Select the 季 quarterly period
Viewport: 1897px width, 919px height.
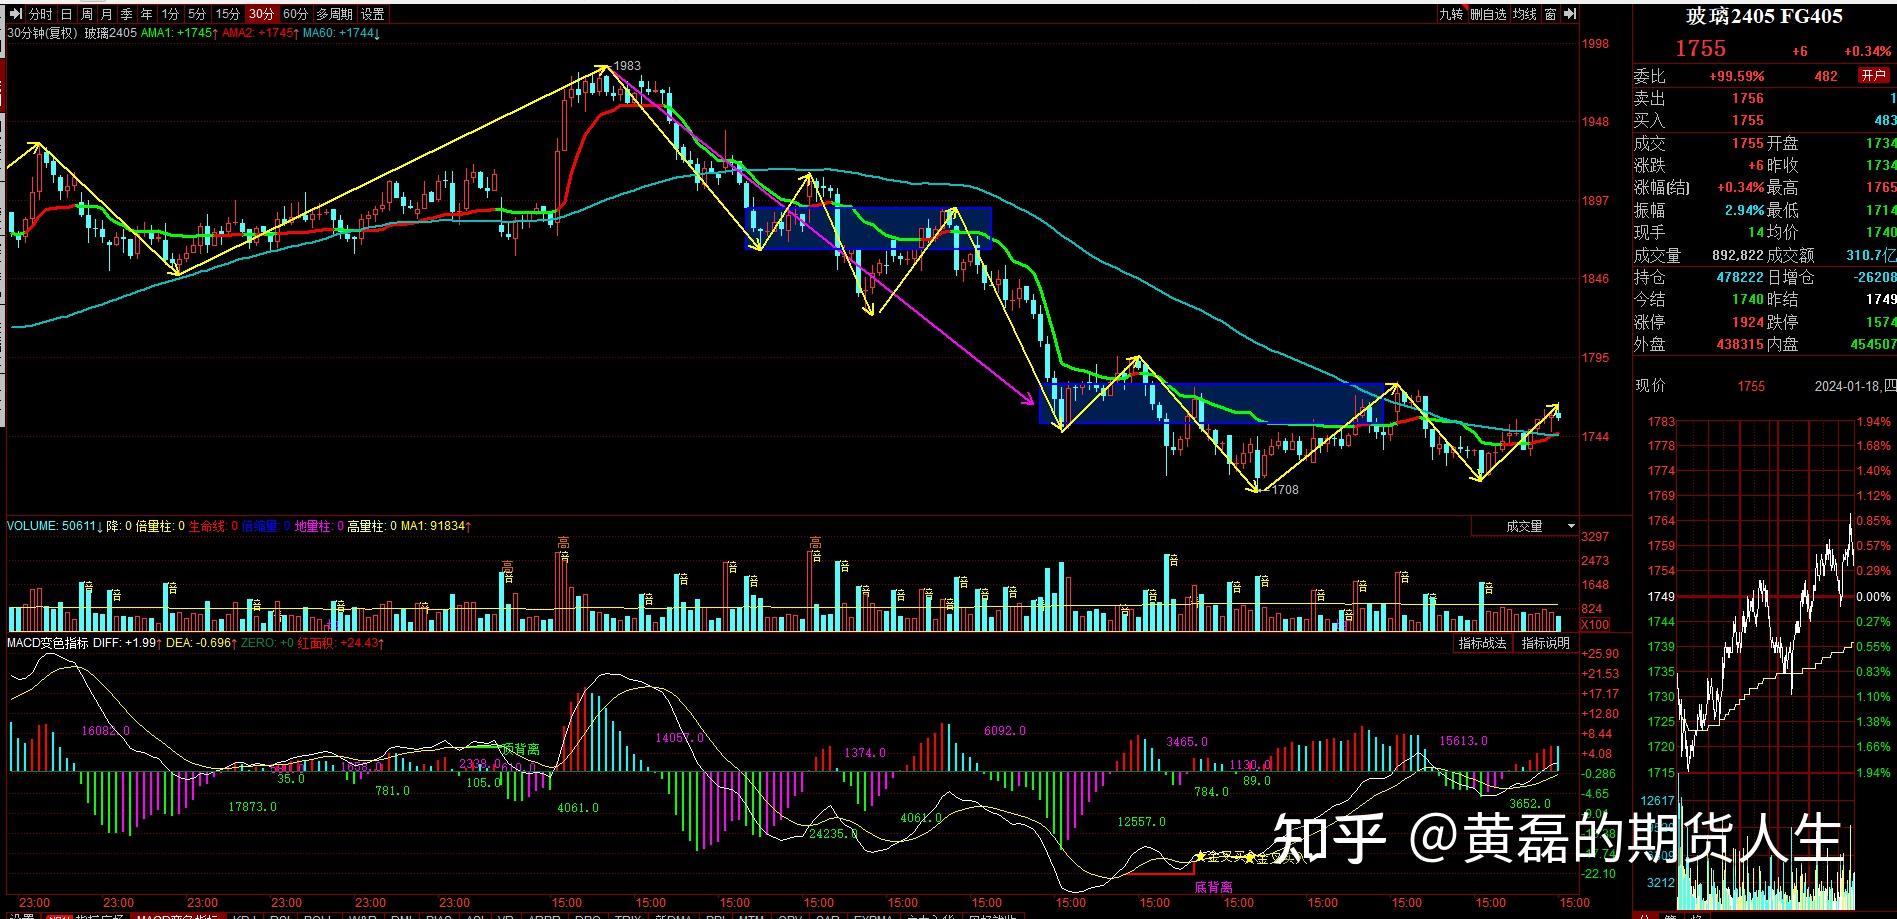pos(127,14)
